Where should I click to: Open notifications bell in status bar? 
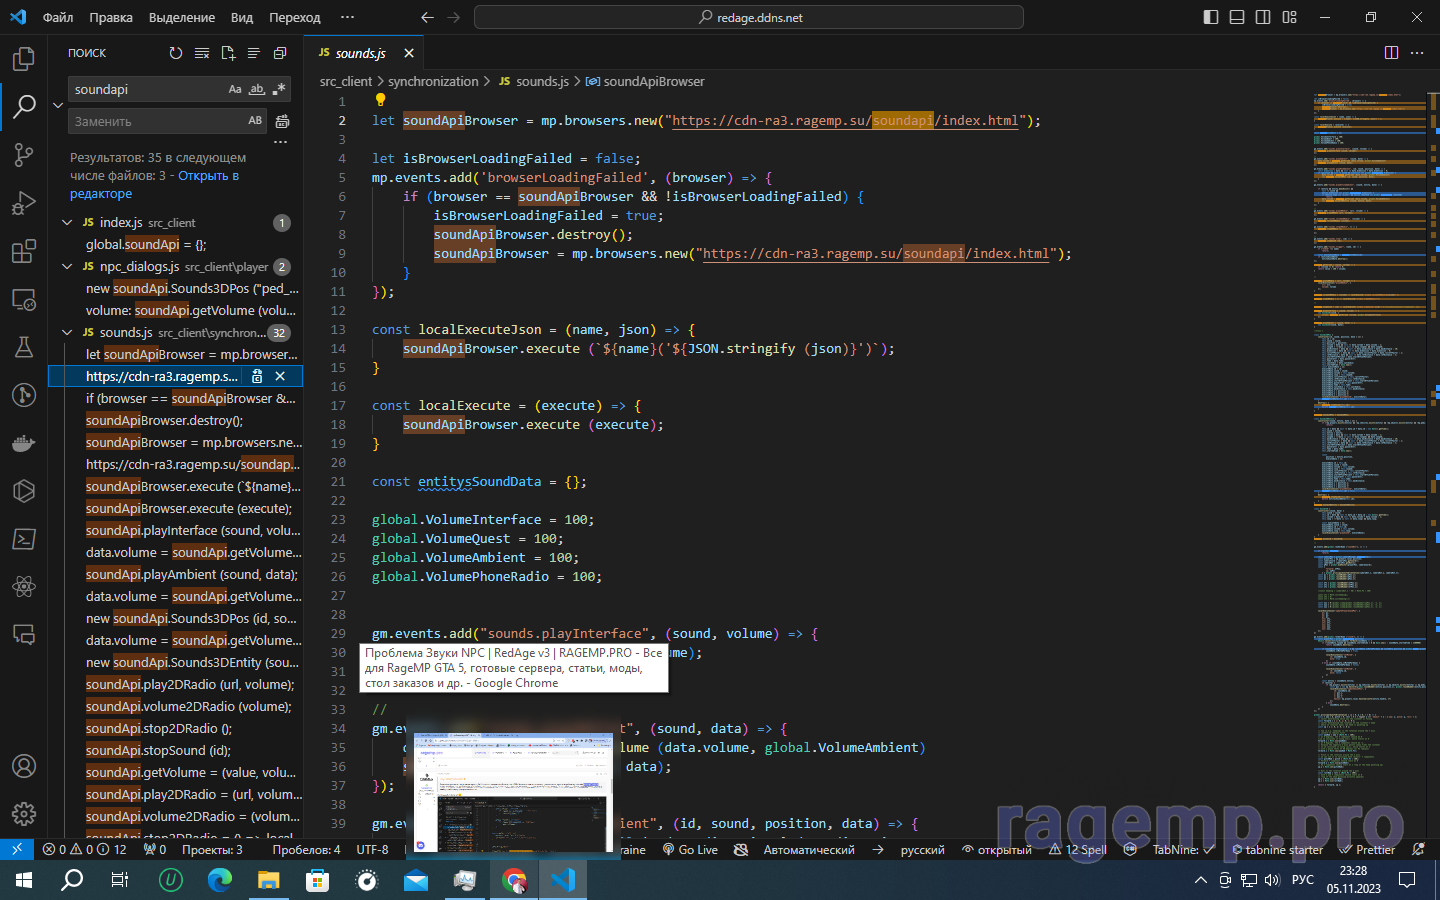1418,849
